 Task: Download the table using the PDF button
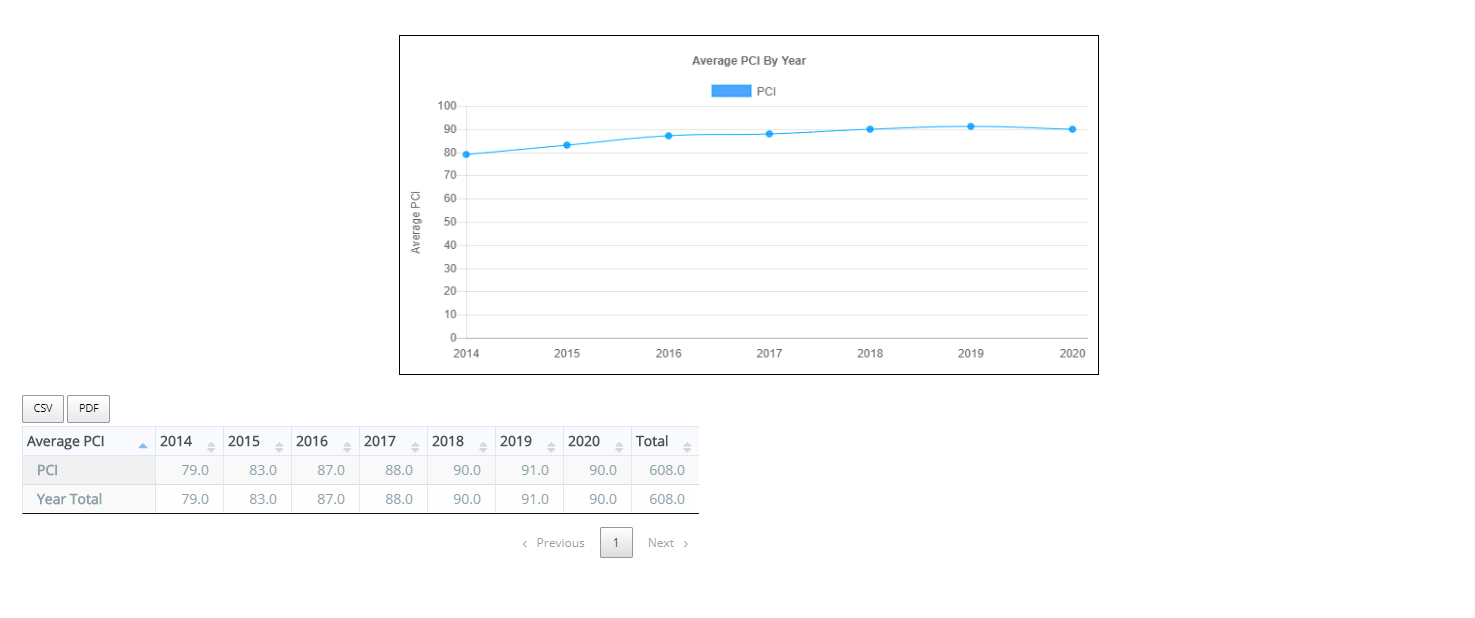(88, 409)
